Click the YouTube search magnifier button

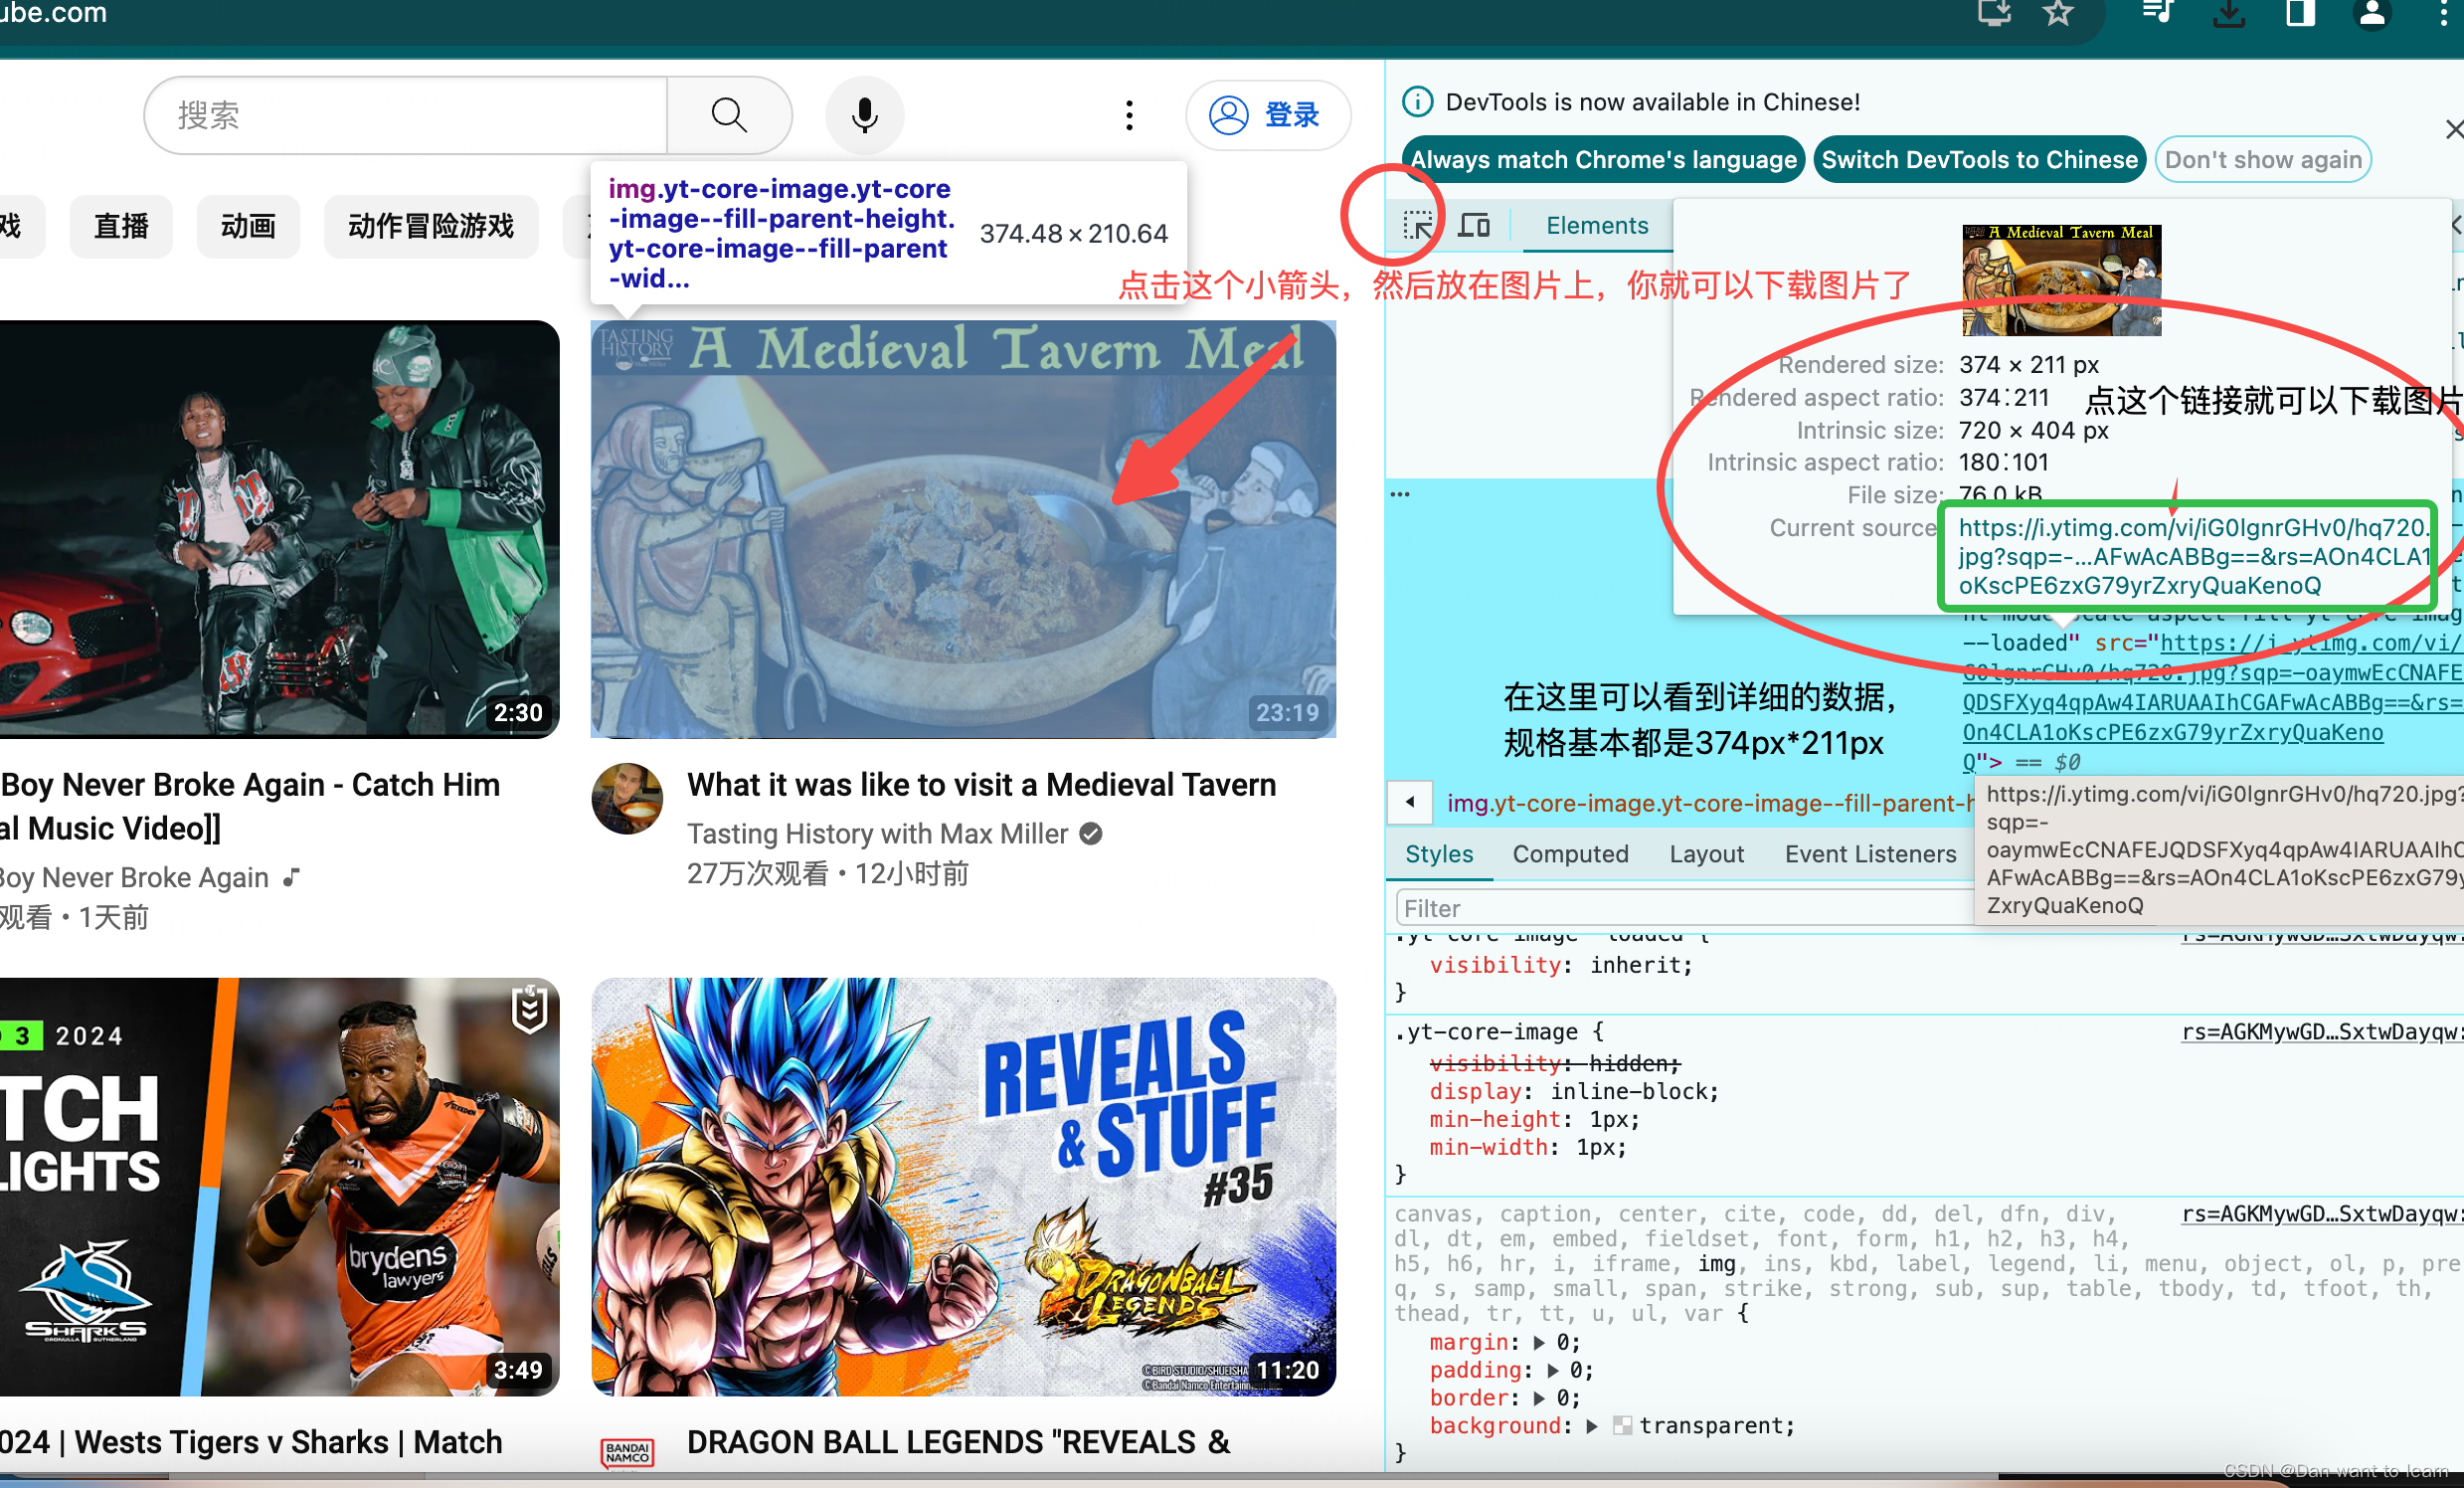(729, 115)
